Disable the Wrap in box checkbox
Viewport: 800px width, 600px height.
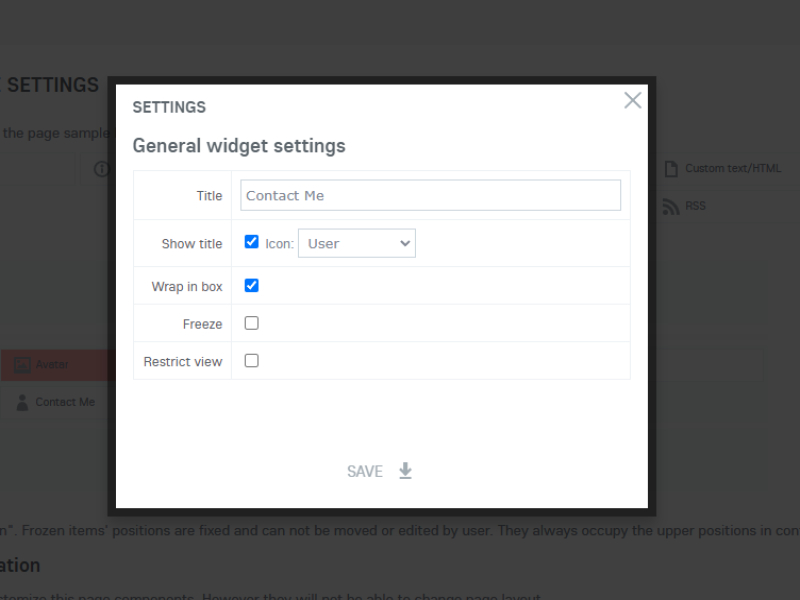(x=252, y=285)
